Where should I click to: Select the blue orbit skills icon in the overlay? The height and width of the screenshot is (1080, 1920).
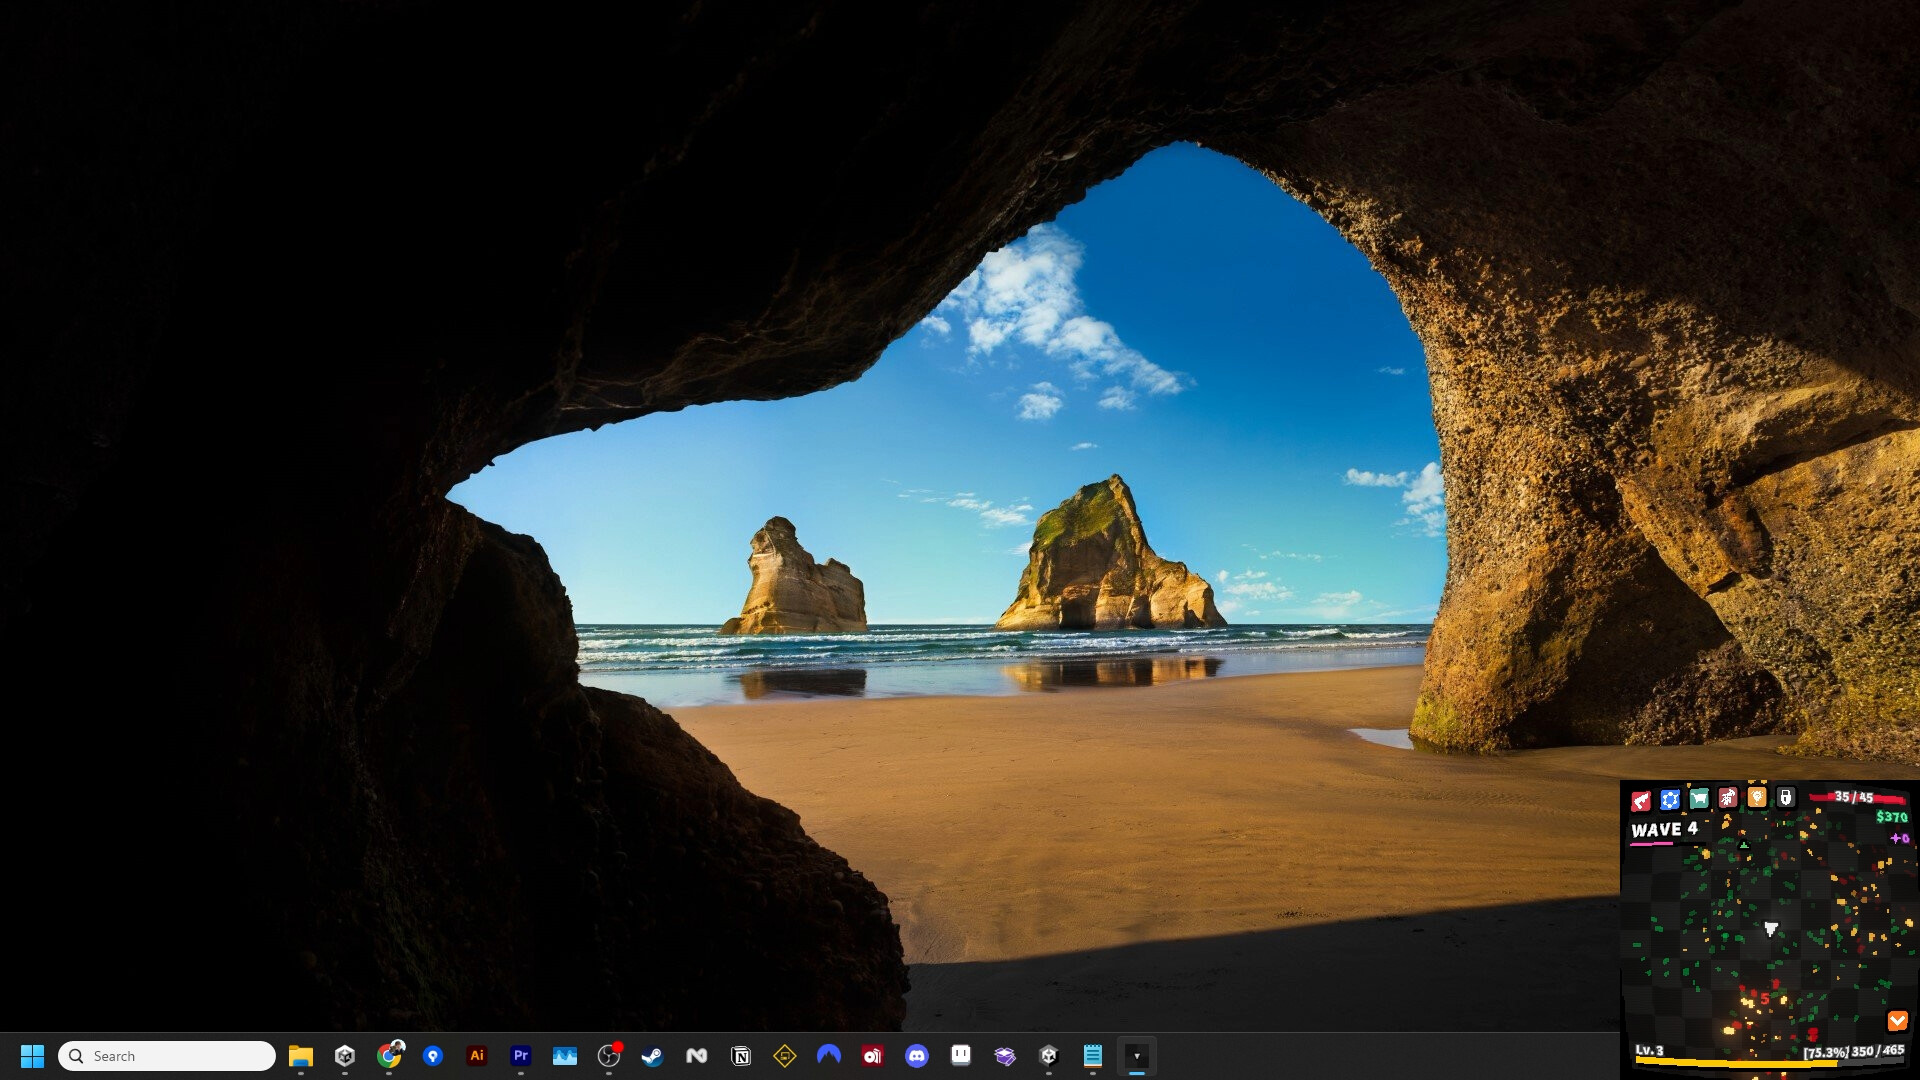pos(1669,800)
